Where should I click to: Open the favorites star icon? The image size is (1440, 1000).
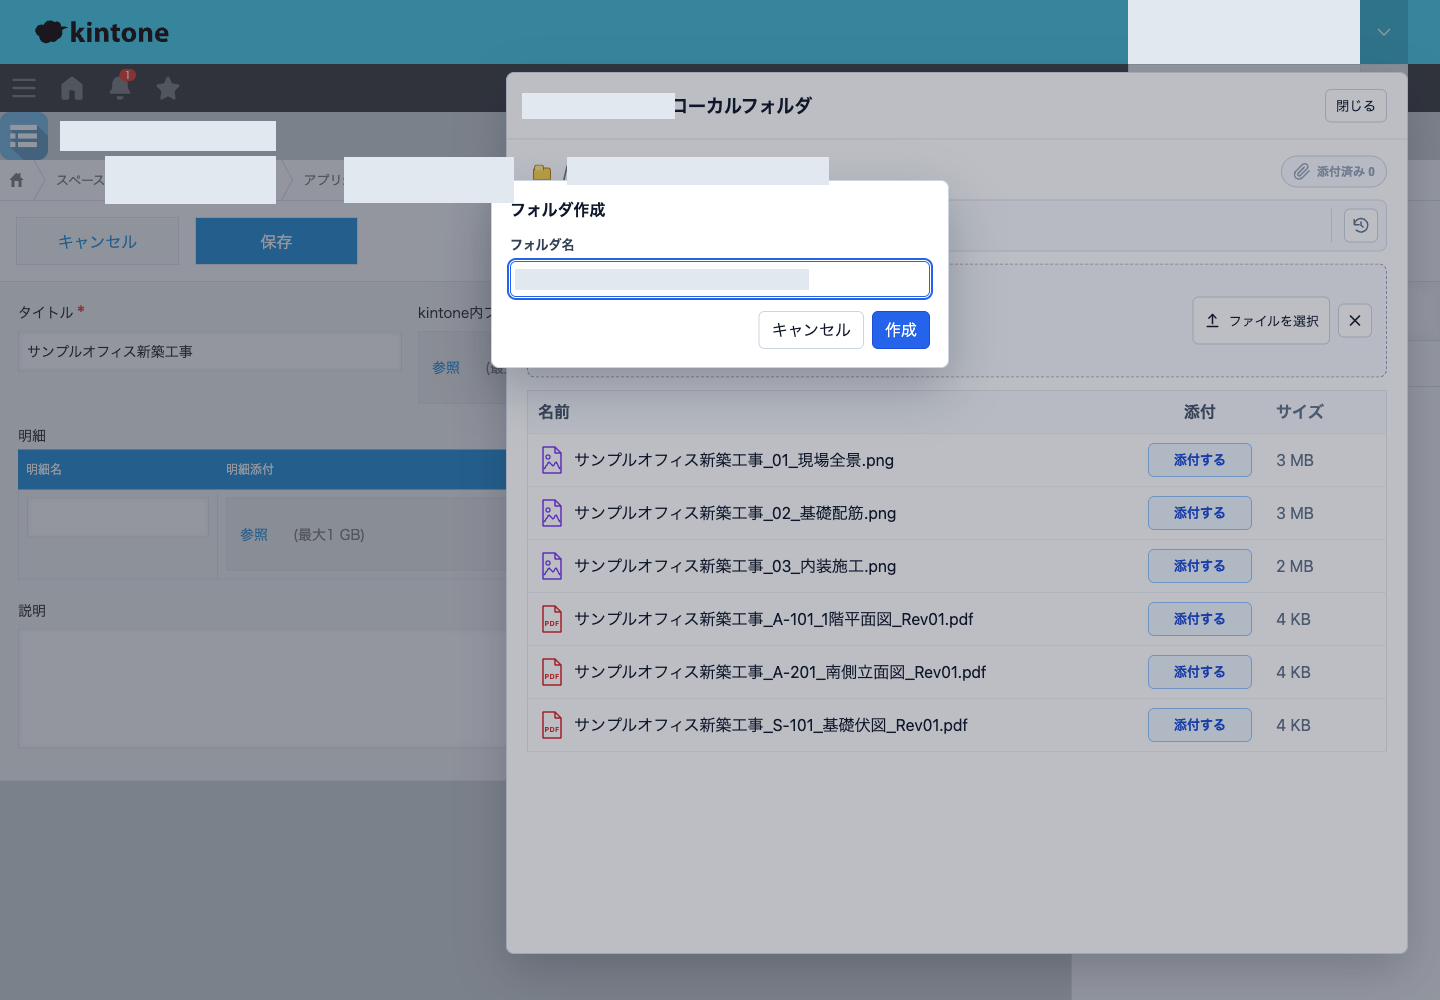click(x=168, y=88)
